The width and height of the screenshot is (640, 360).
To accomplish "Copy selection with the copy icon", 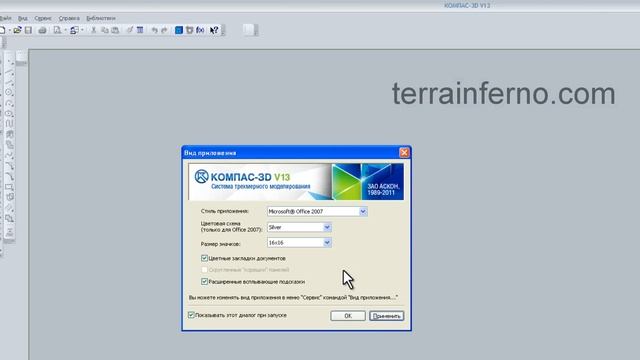I will click(x=104, y=30).
